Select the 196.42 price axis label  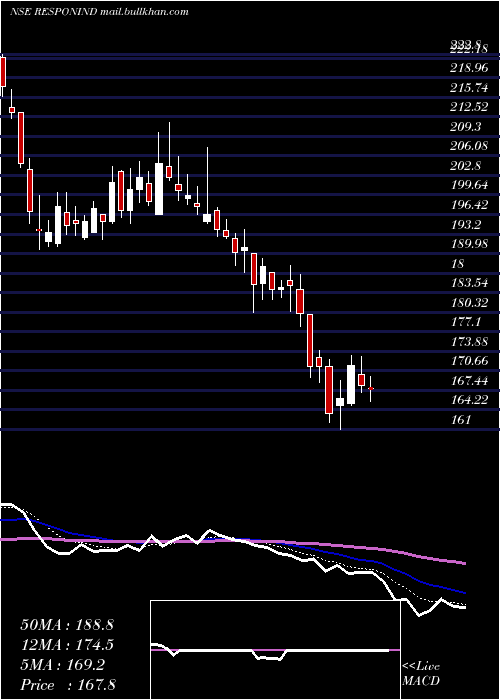(x=469, y=205)
